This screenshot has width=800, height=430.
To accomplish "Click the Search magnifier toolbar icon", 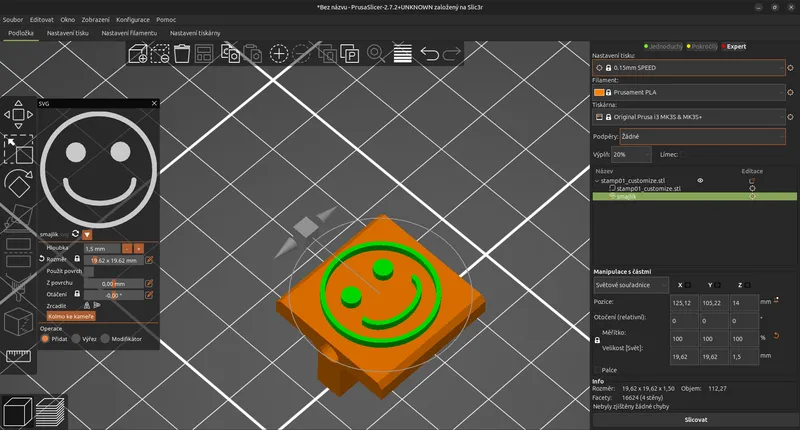I will (376, 54).
